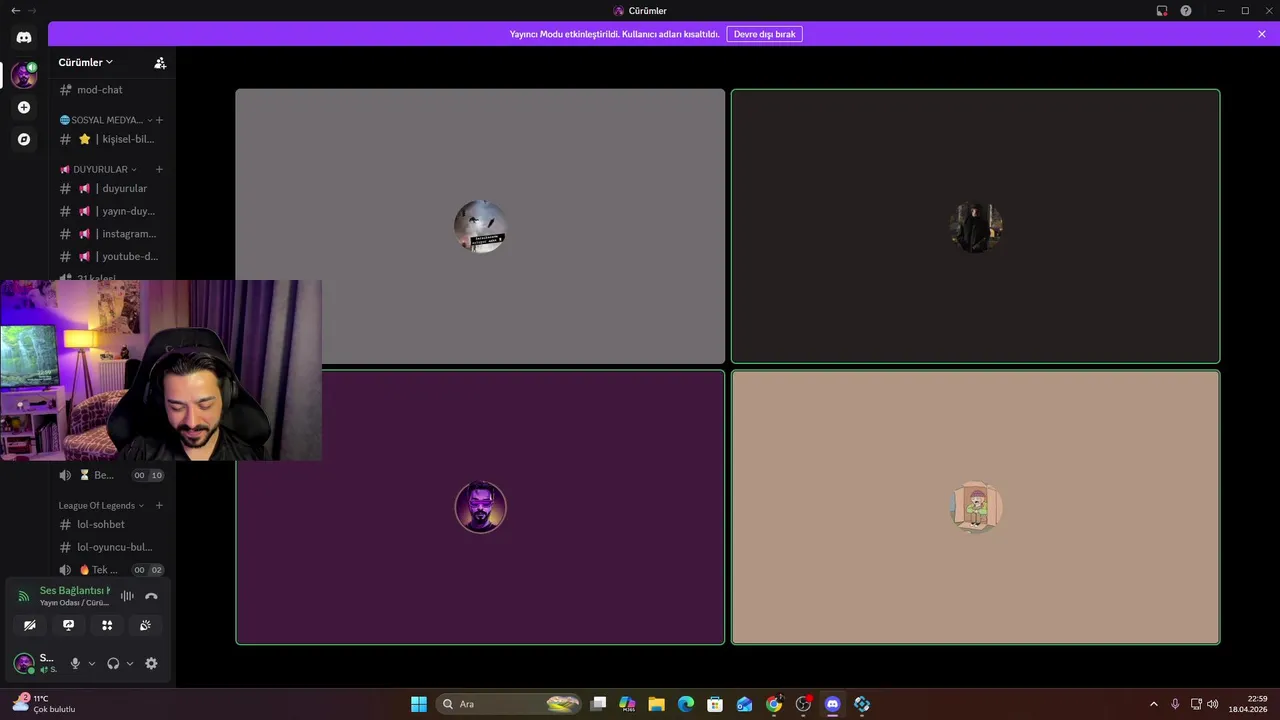Open the soundboard button
This screenshot has width=1280, height=720.
(x=145, y=625)
